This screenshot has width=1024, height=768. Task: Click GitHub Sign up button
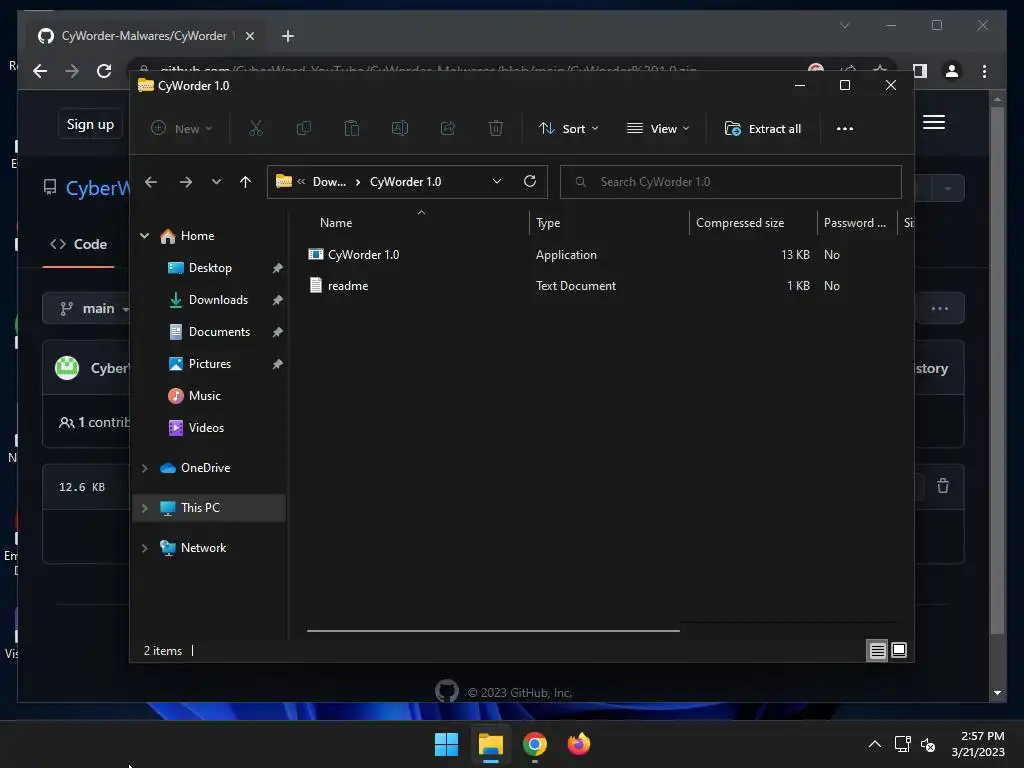coord(90,124)
